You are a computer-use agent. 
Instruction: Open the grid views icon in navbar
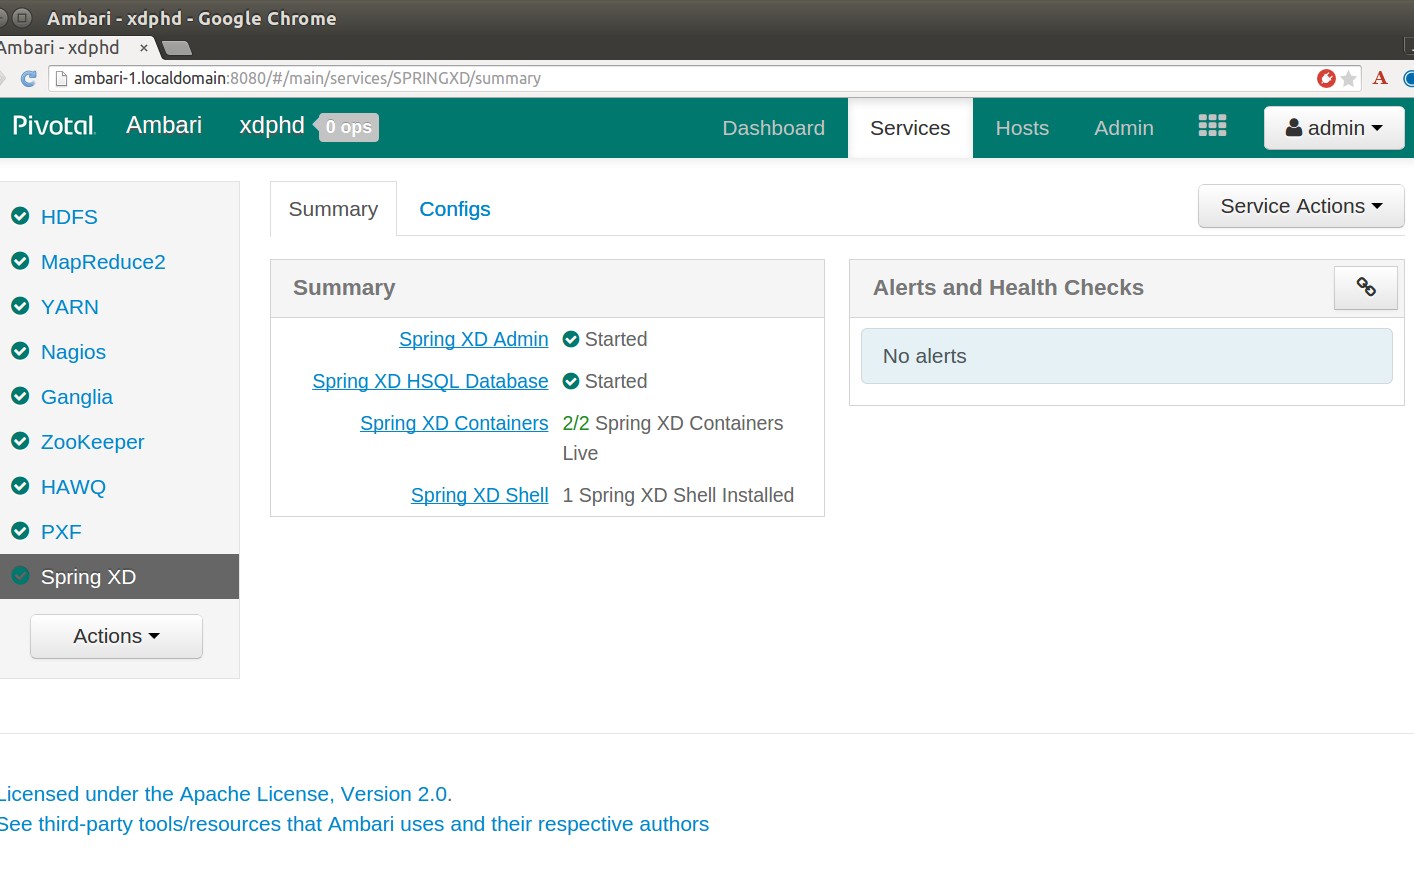[1212, 126]
